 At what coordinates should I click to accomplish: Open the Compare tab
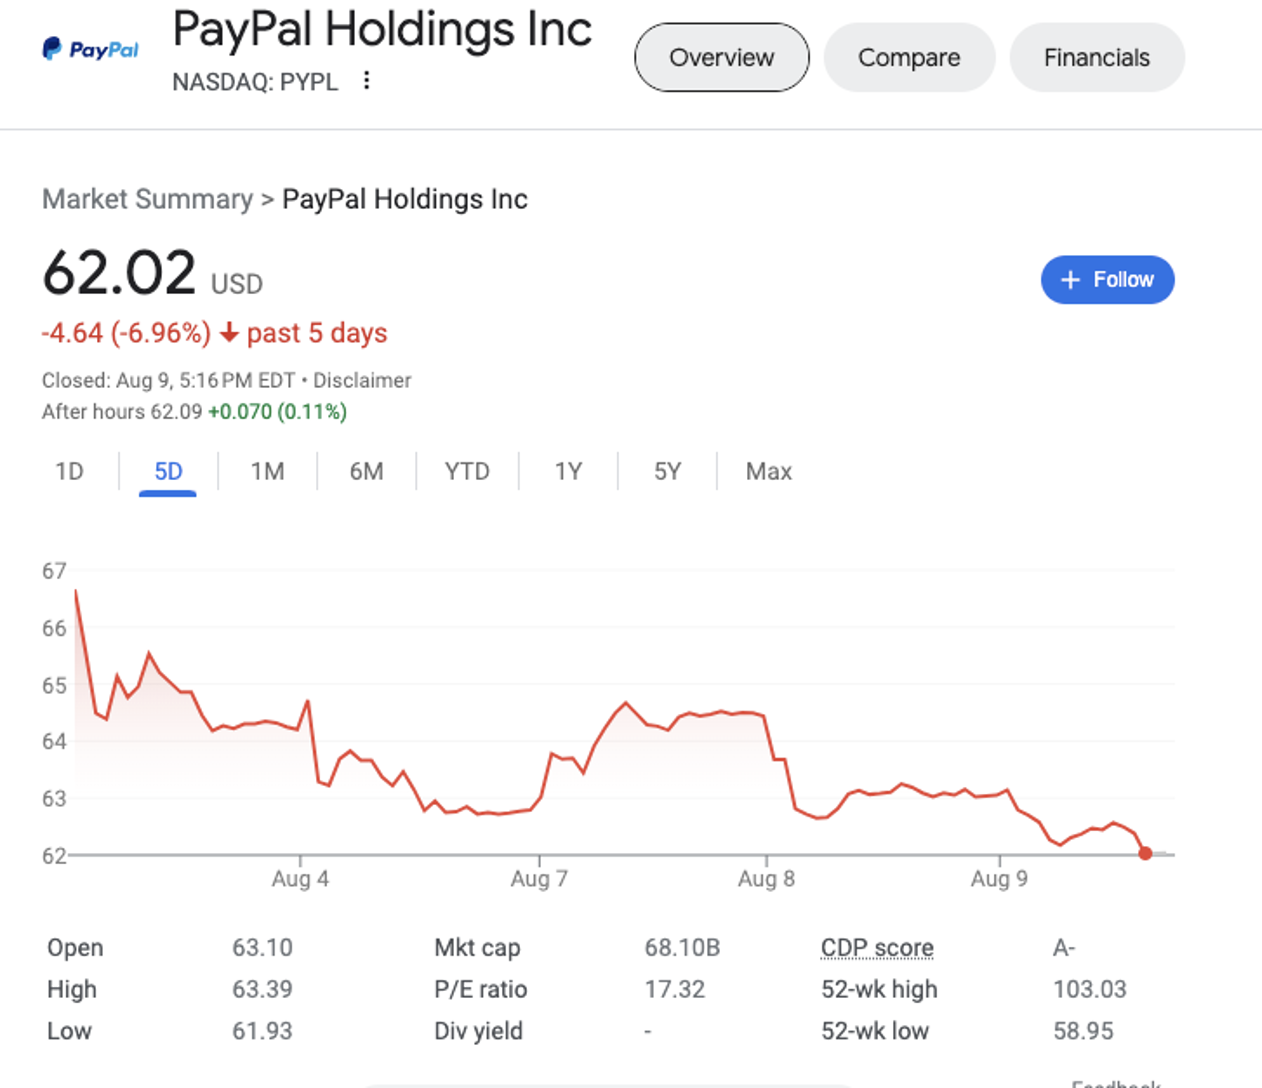tap(909, 58)
